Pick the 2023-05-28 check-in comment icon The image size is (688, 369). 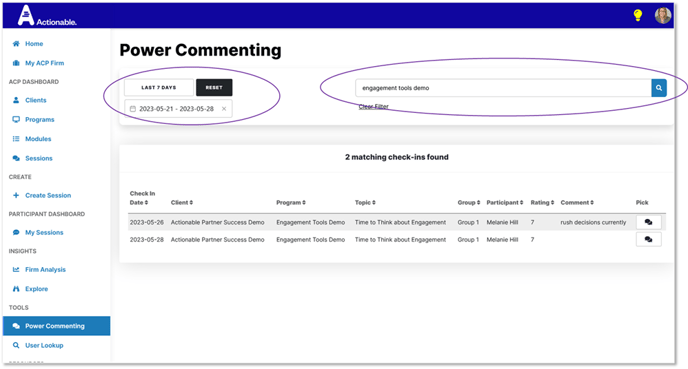(649, 239)
